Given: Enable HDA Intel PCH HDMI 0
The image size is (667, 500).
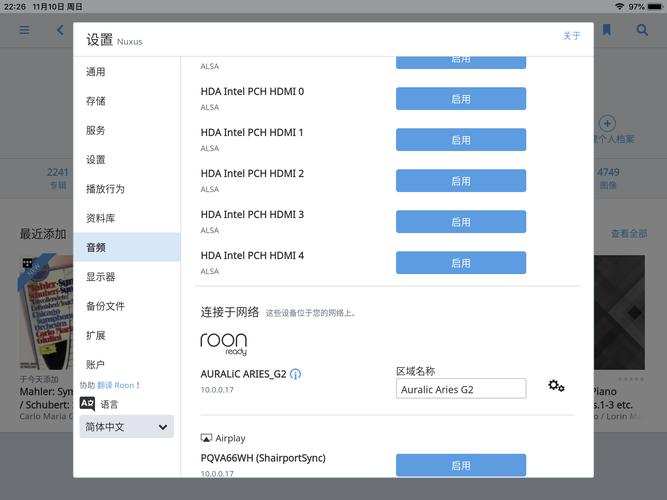Looking at the screenshot, I should [461, 99].
